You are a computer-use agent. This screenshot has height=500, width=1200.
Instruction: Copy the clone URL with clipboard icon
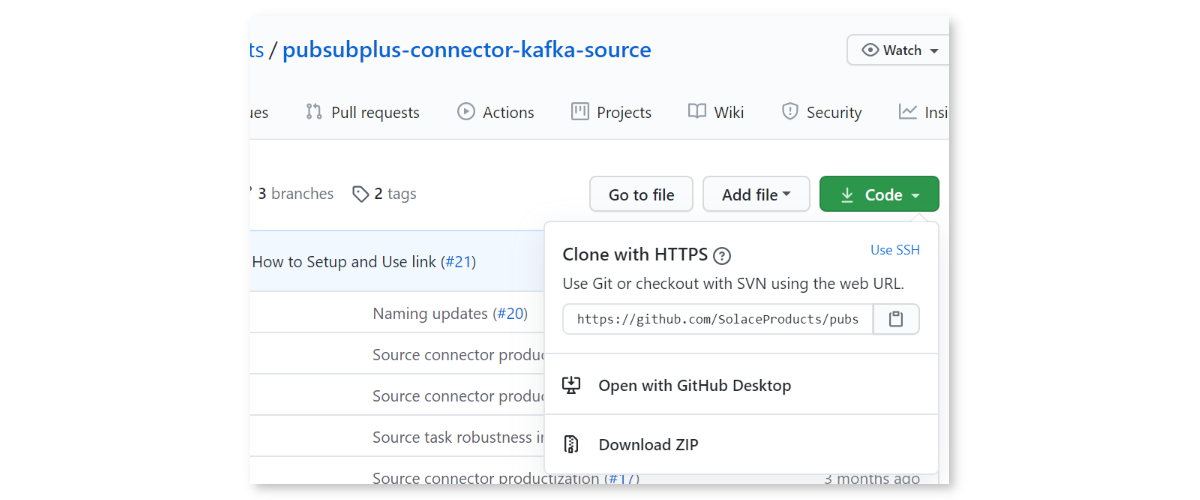(x=896, y=319)
